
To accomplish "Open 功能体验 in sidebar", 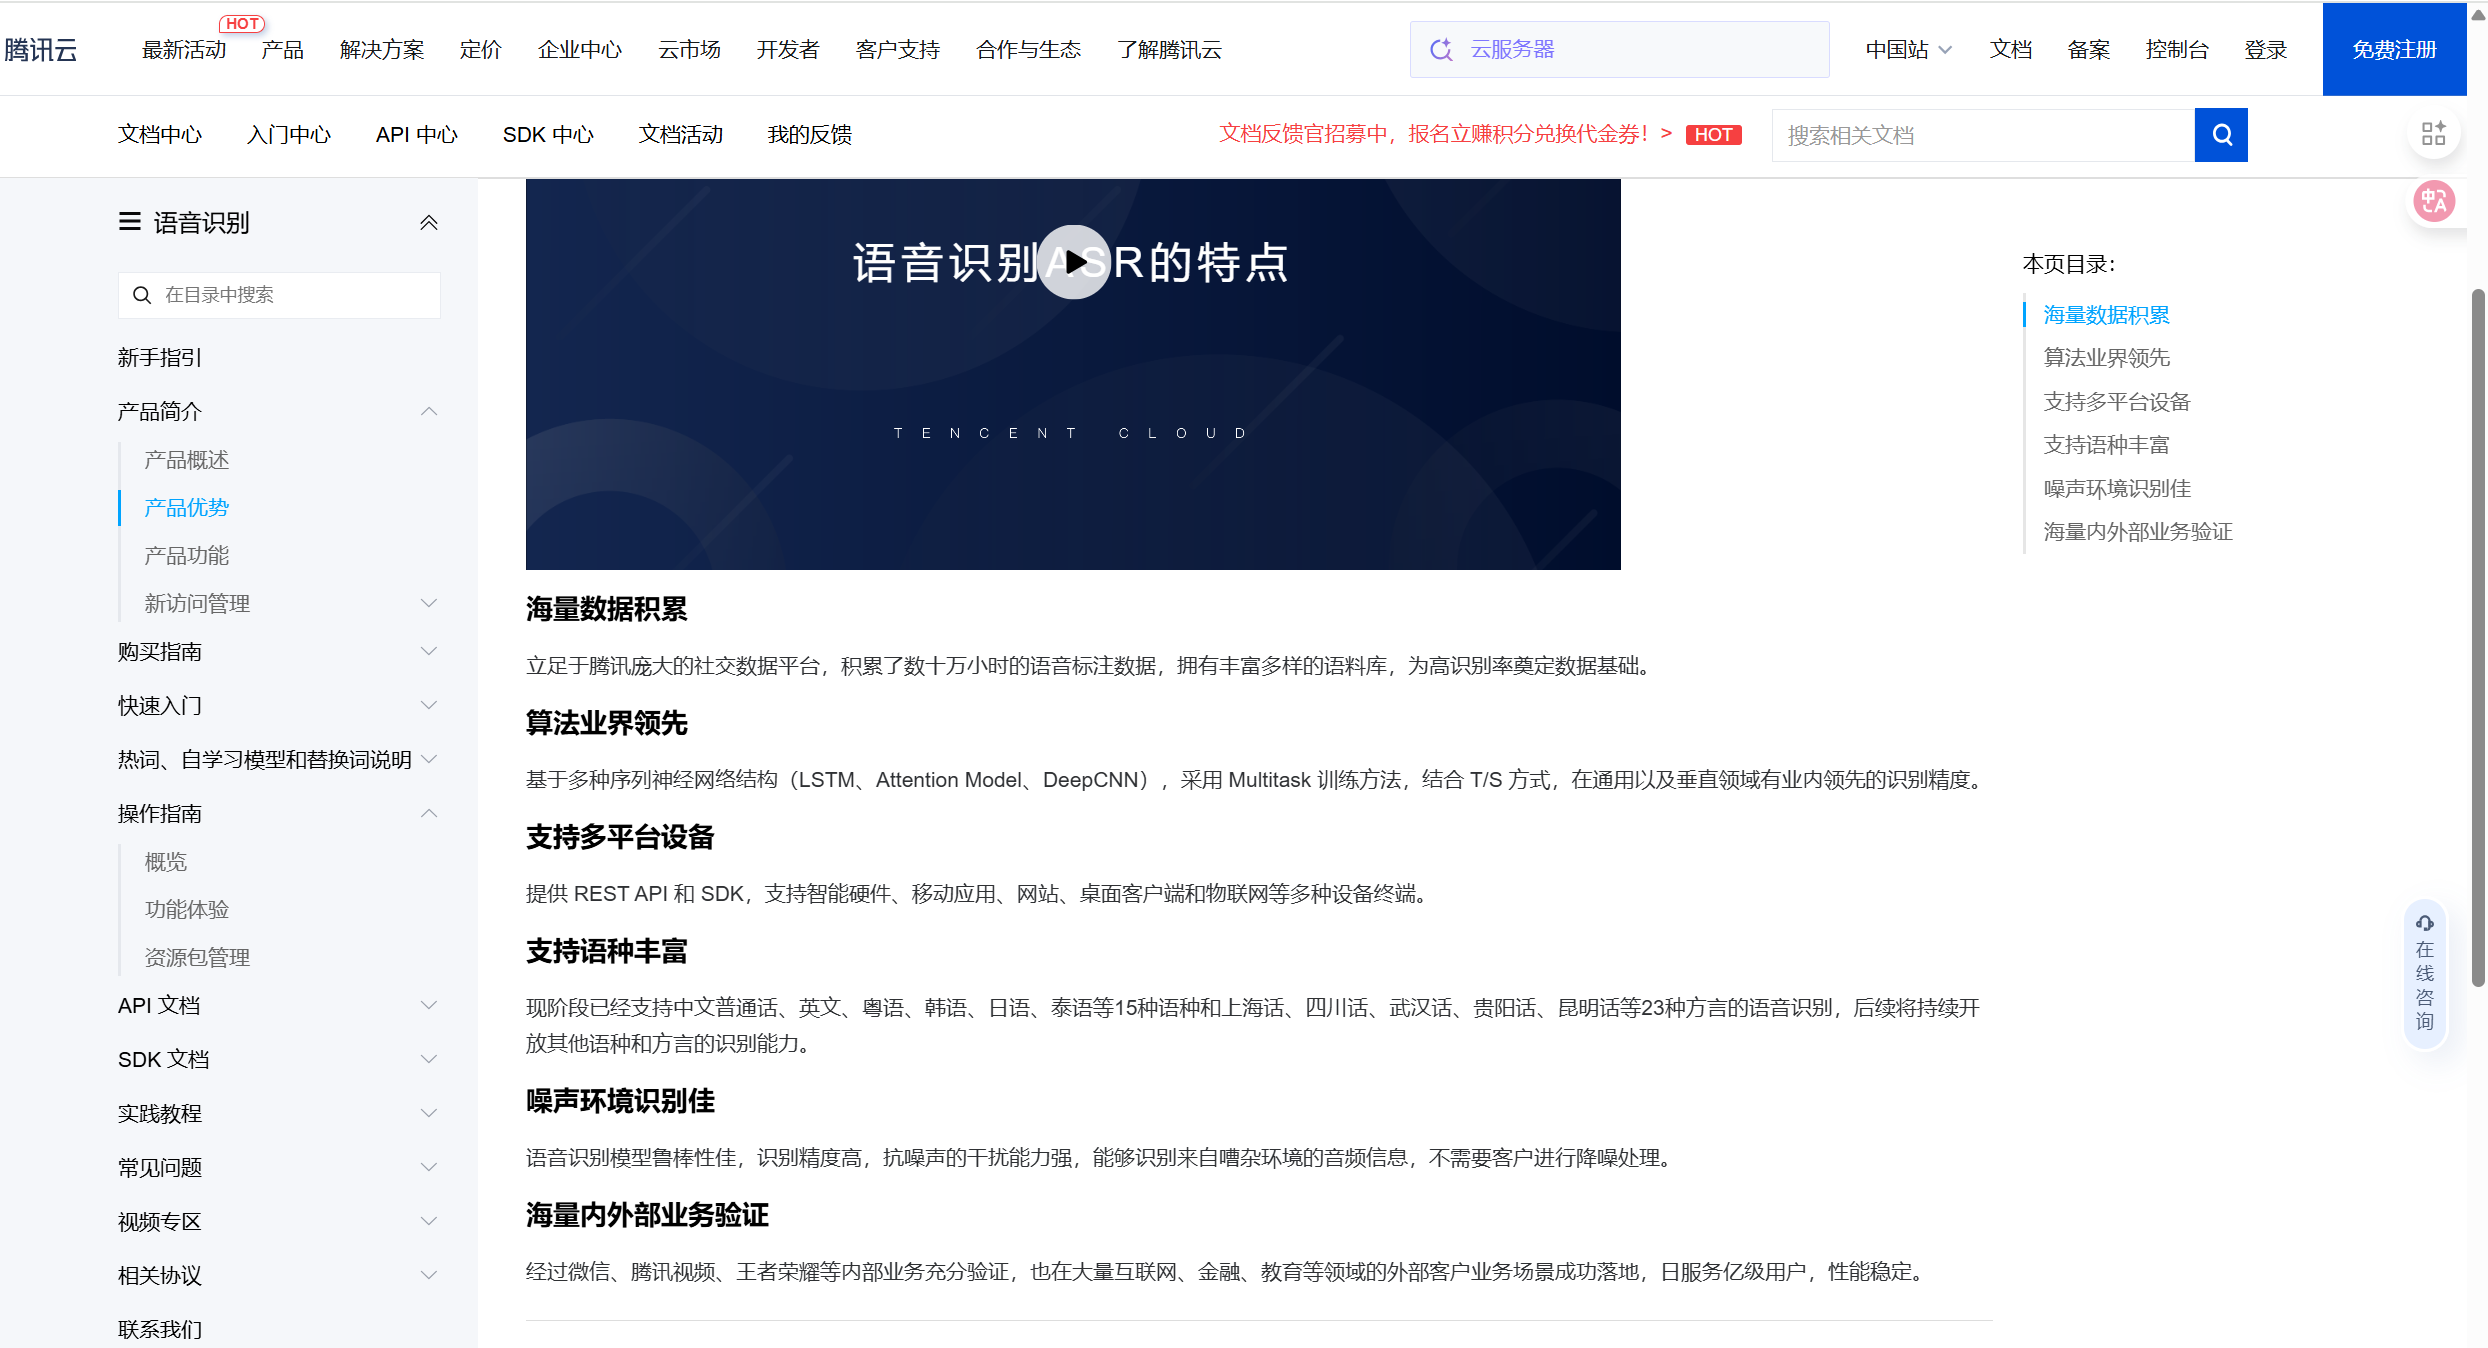I will 187,910.
